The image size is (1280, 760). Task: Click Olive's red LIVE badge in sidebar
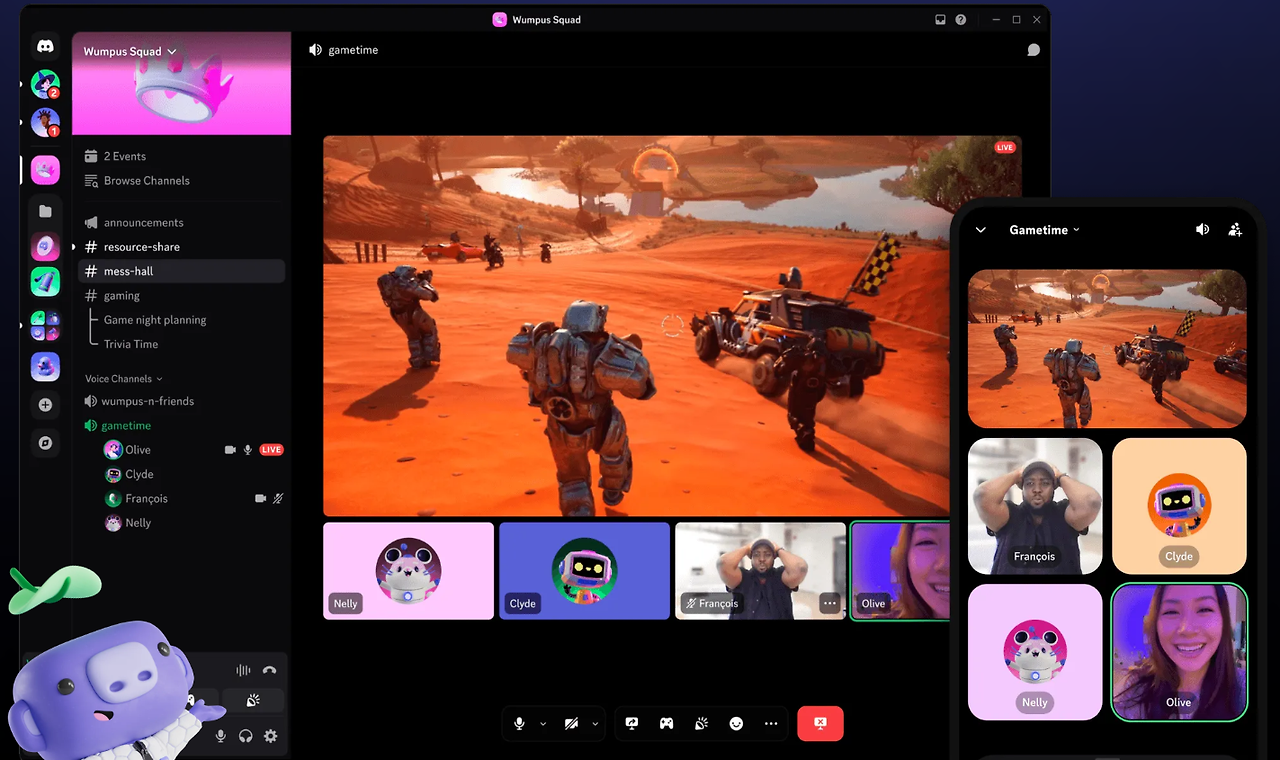[271, 450]
